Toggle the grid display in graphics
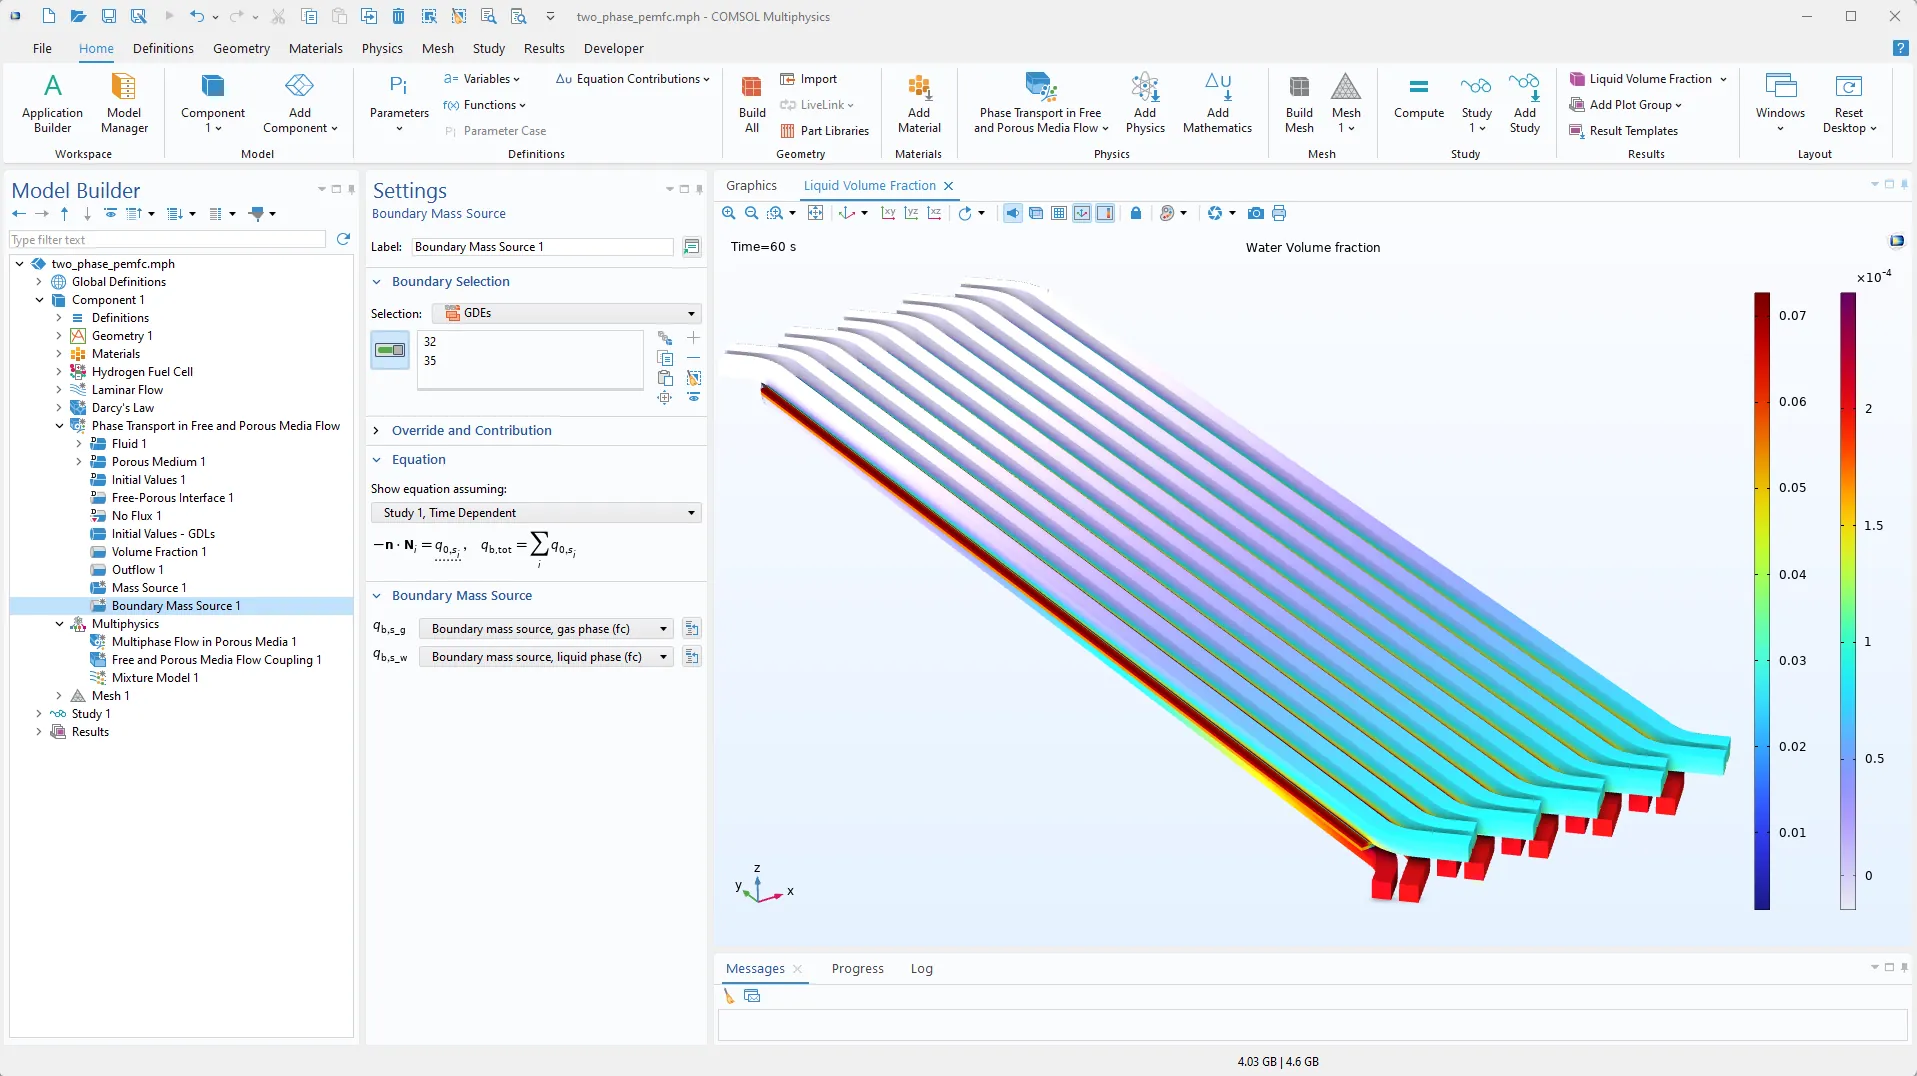The image size is (1917, 1076). (1059, 213)
